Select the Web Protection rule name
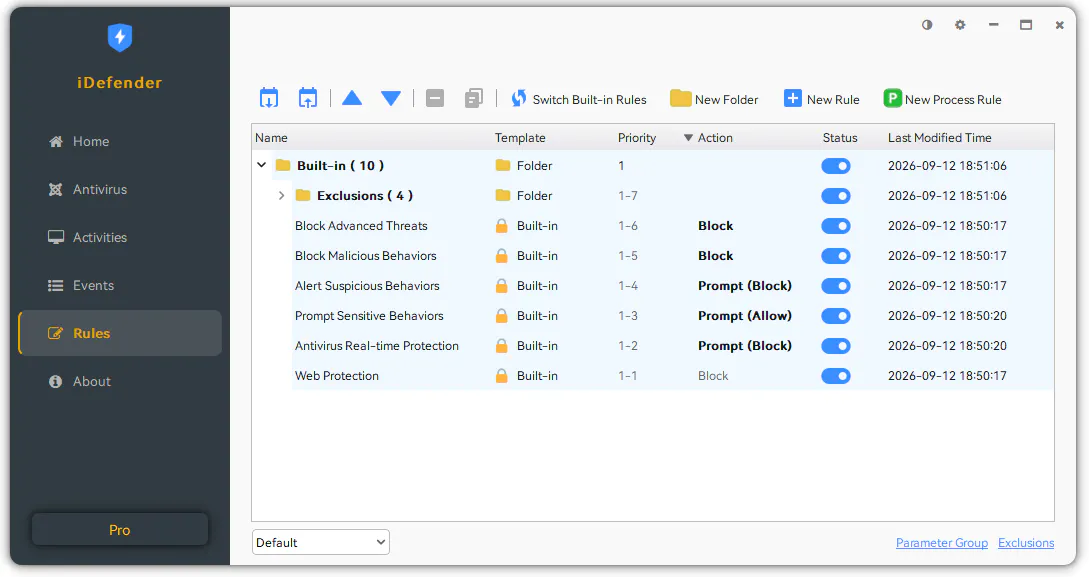This screenshot has width=1089, height=577. (x=337, y=376)
